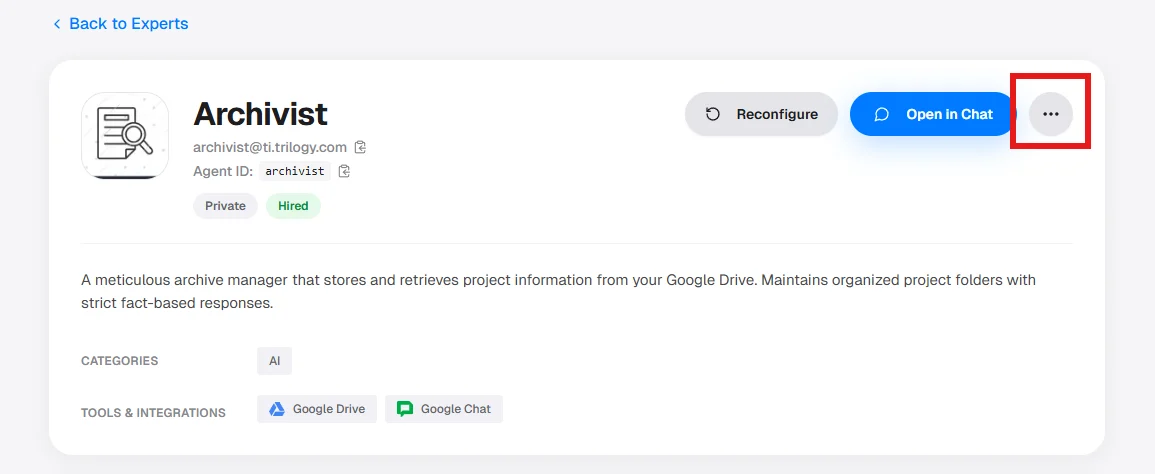Click the back chevron arrow icon
Image resolution: width=1155 pixels, height=474 pixels.
pyautogui.click(x=57, y=24)
